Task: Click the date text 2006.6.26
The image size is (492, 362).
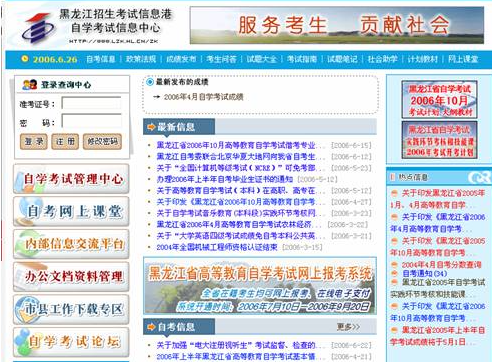Action: [x=55, y=59]
